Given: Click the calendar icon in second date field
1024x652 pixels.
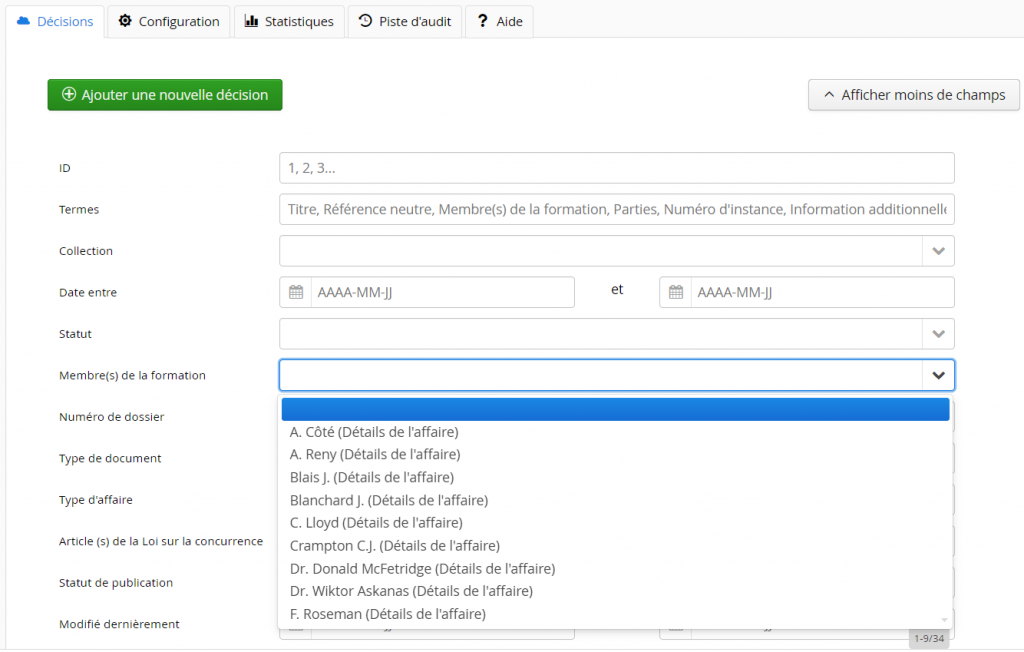Looking at the screenshot, I should point(676,292).
